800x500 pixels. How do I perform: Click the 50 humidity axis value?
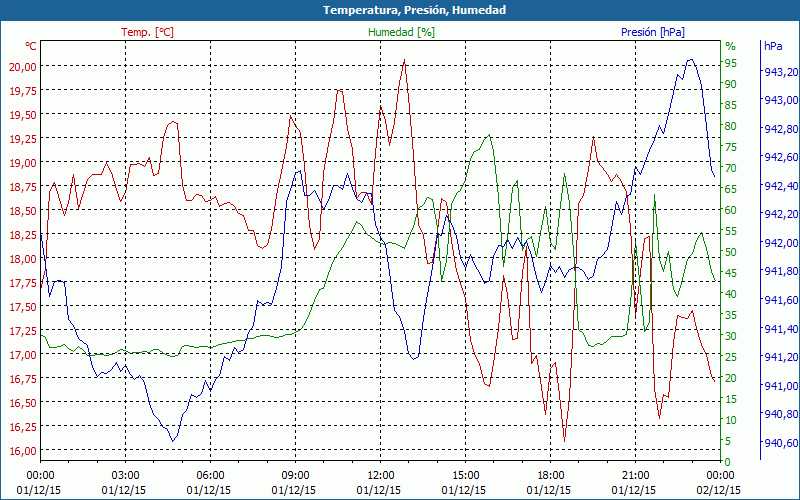tap(731, 252)
